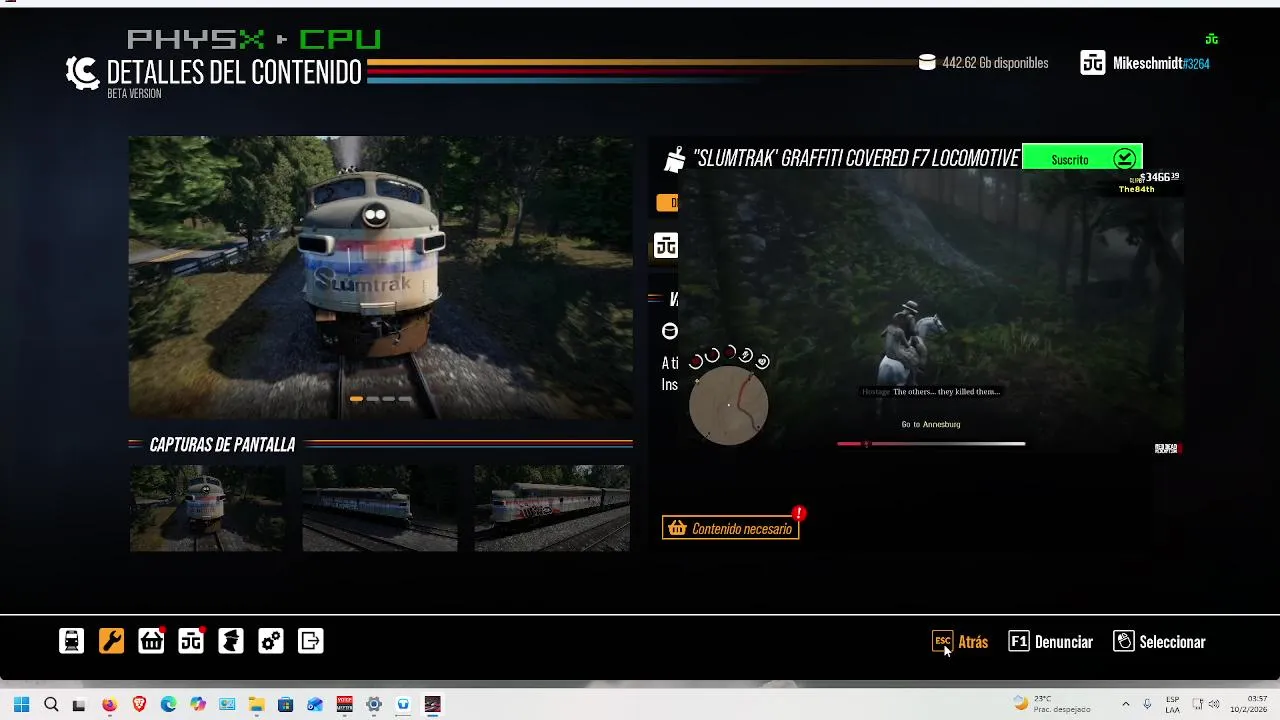Click the mouse icon beside Seleccionar
1280x720 pixels.
pos(1124,641)
